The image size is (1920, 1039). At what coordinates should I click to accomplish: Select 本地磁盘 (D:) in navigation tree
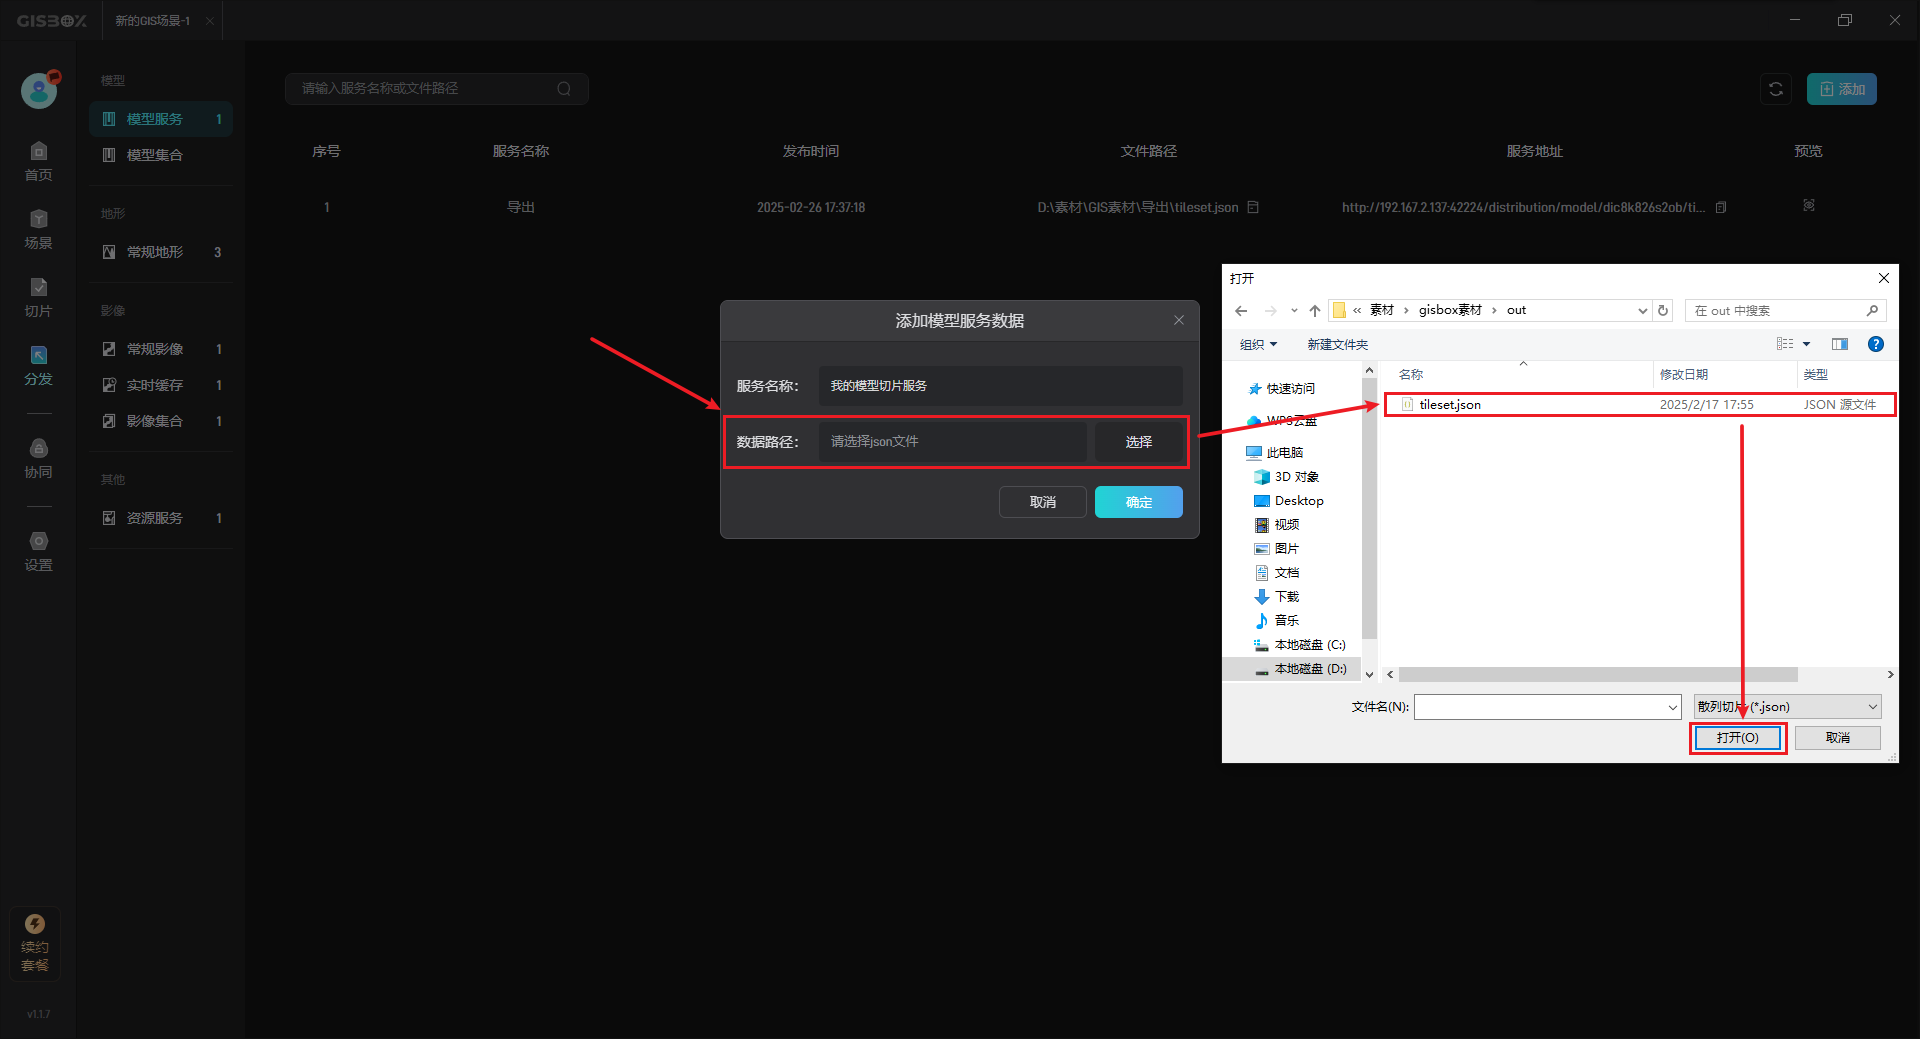1301,669
